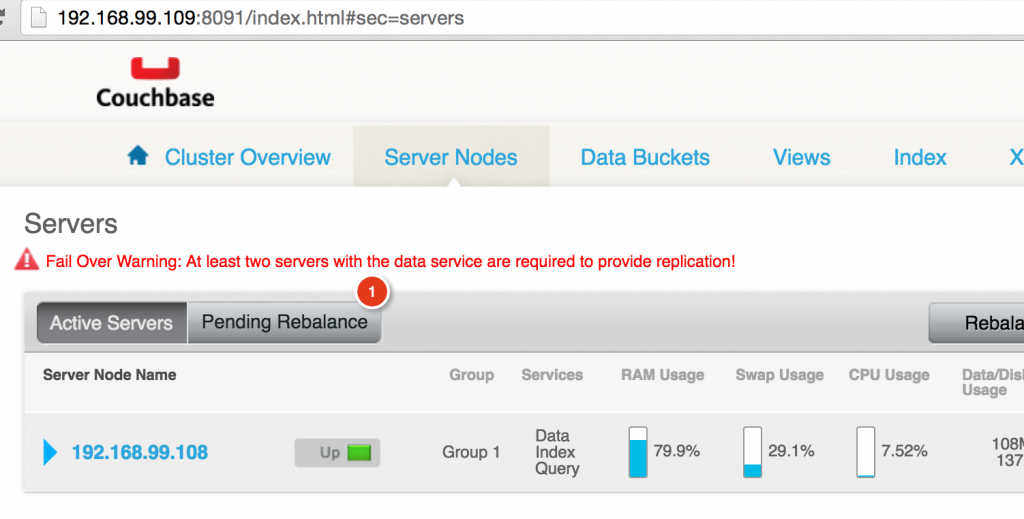Screen dimensions: 1024x519
Task: Click the Group column header
Action: [472, 375]
